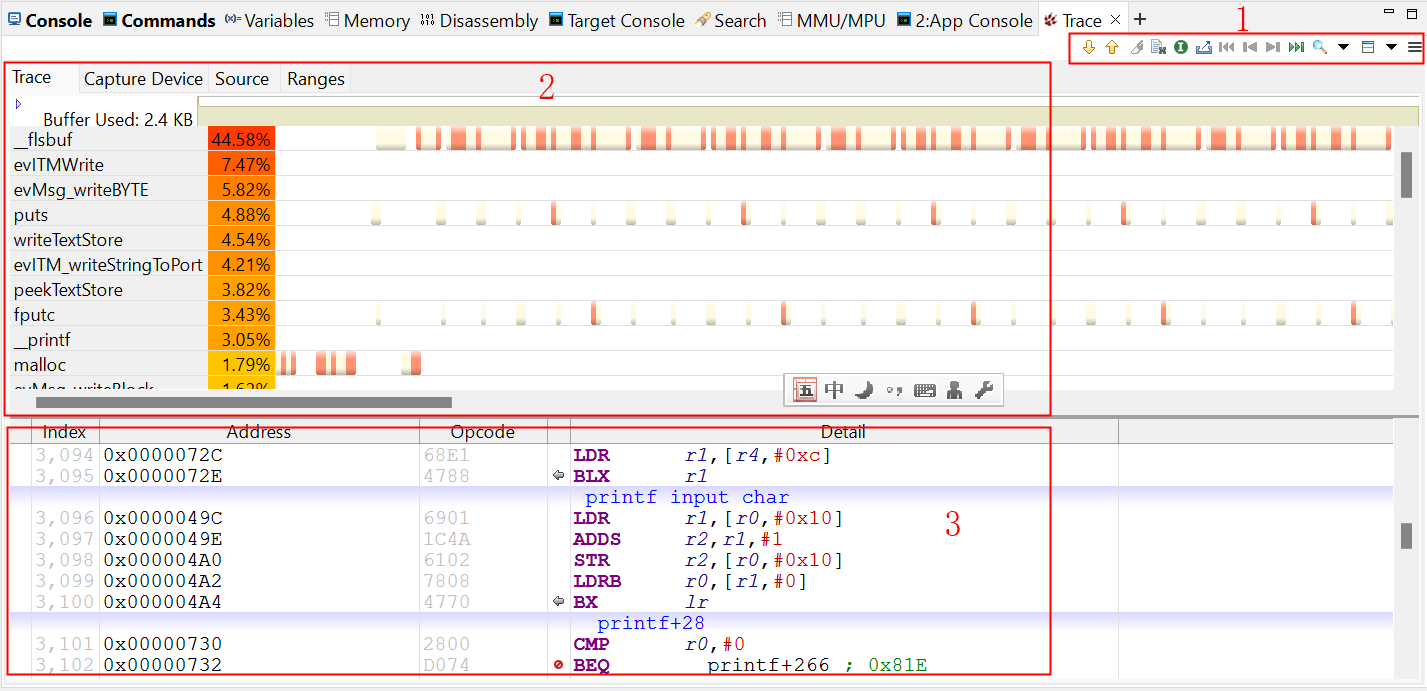Jump to the last trace record

click(1296, 47)
